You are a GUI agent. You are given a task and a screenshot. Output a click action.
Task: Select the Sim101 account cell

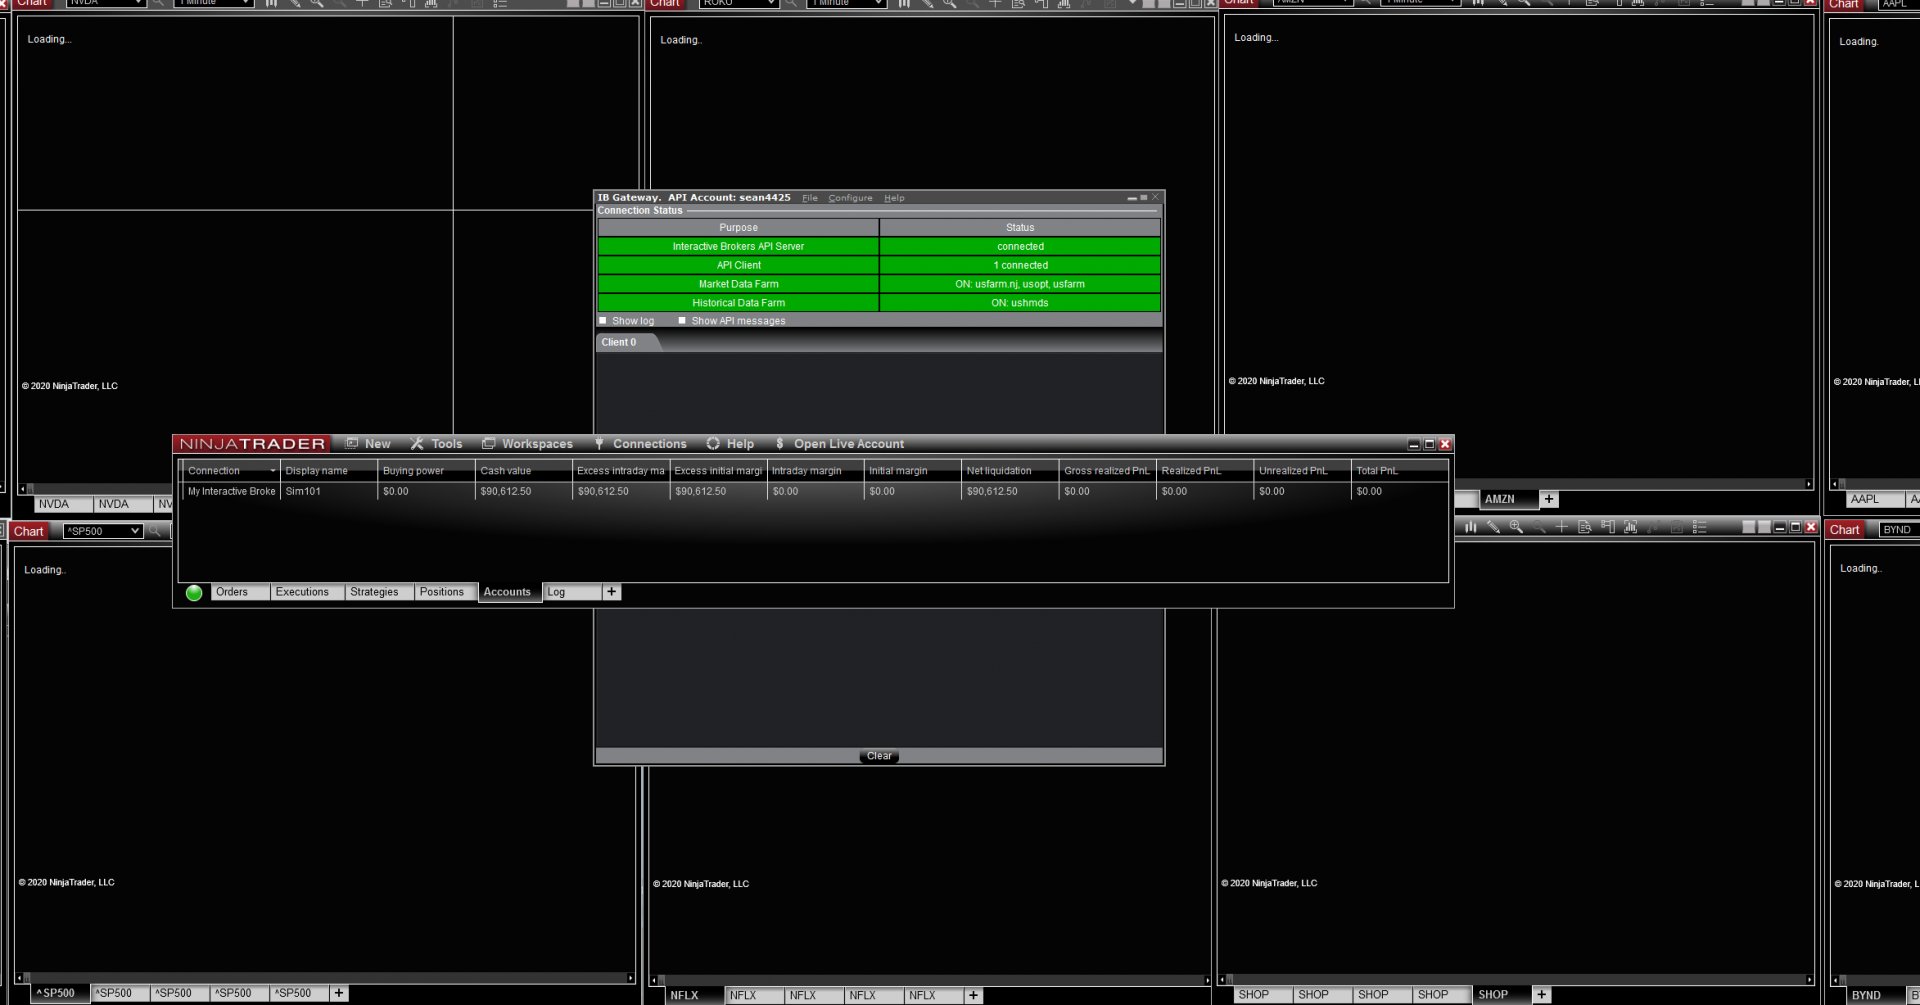click(x=329, y=492)
